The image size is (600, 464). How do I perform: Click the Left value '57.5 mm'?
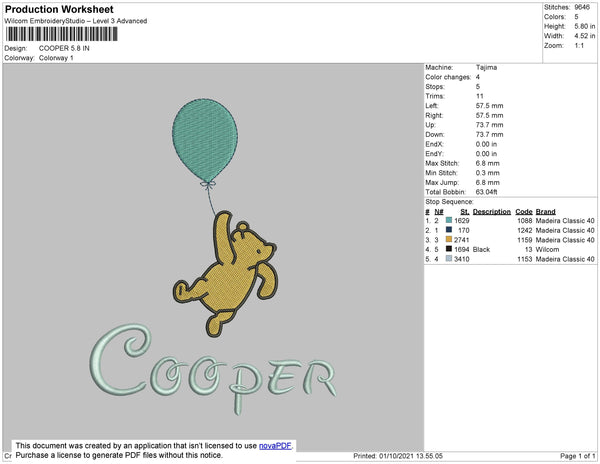click(x=489, y=106)
